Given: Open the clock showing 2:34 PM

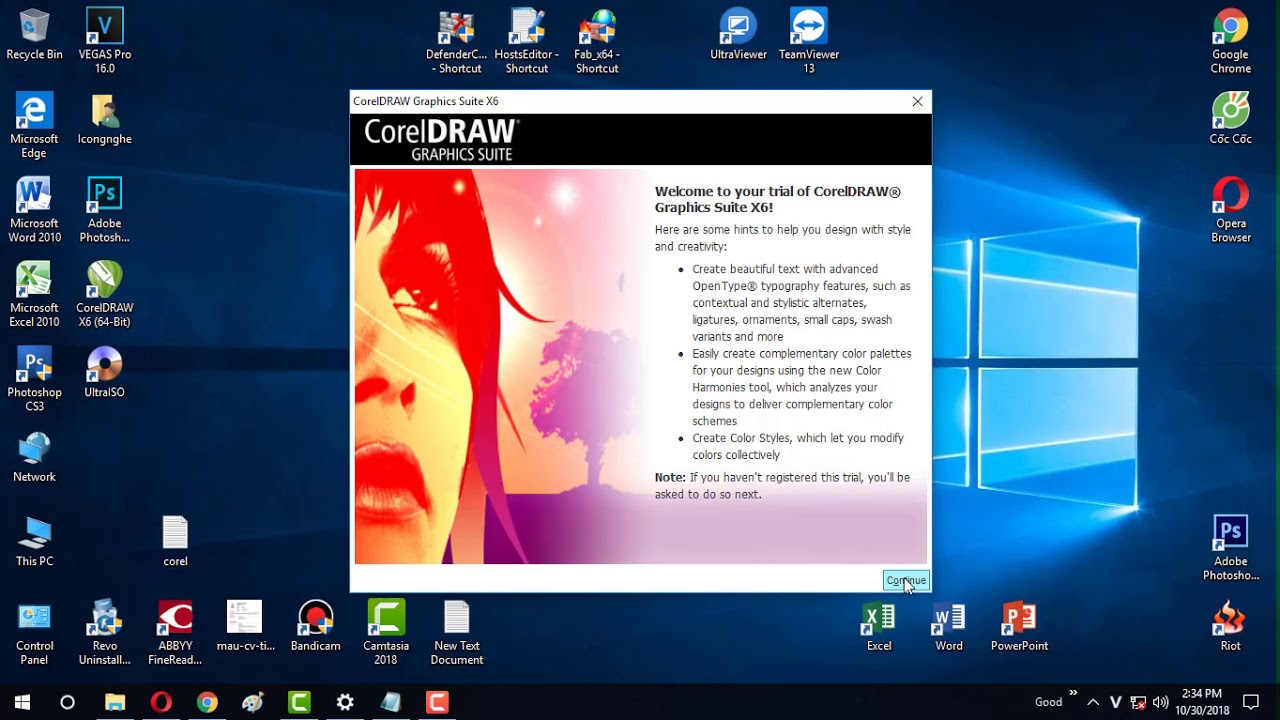Looking at the screenshot, I should pos(1201,702).
